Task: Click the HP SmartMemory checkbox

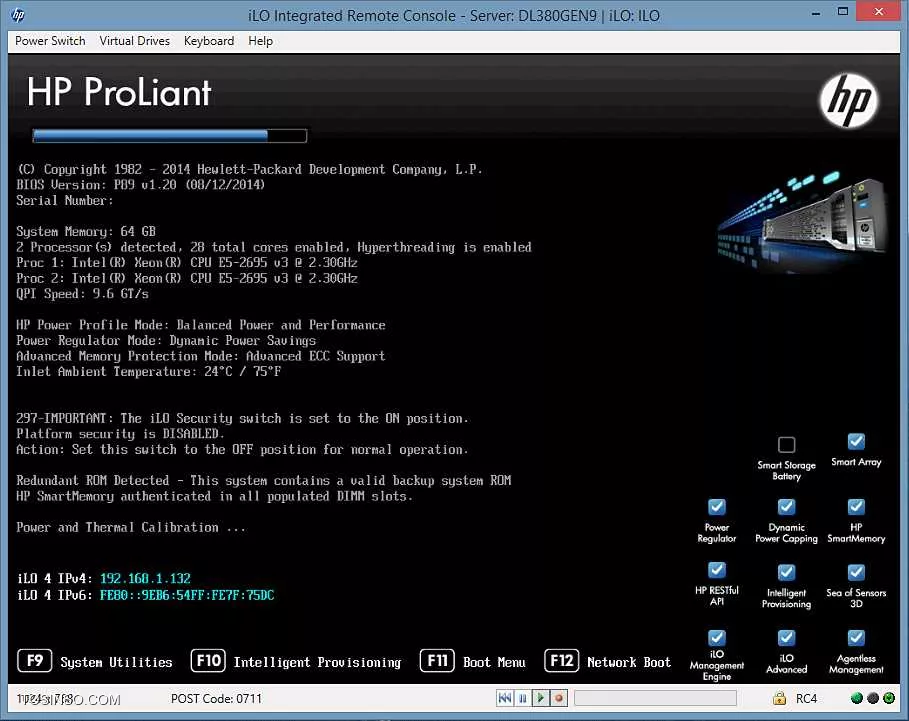Action: pyautogui.click(x=856, y=507)
